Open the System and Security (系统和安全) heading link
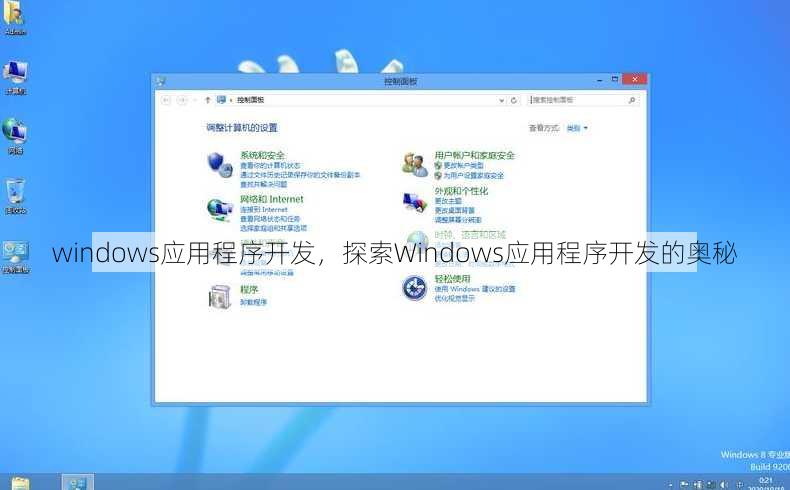The image size is (790, 490). coord(262,155)
